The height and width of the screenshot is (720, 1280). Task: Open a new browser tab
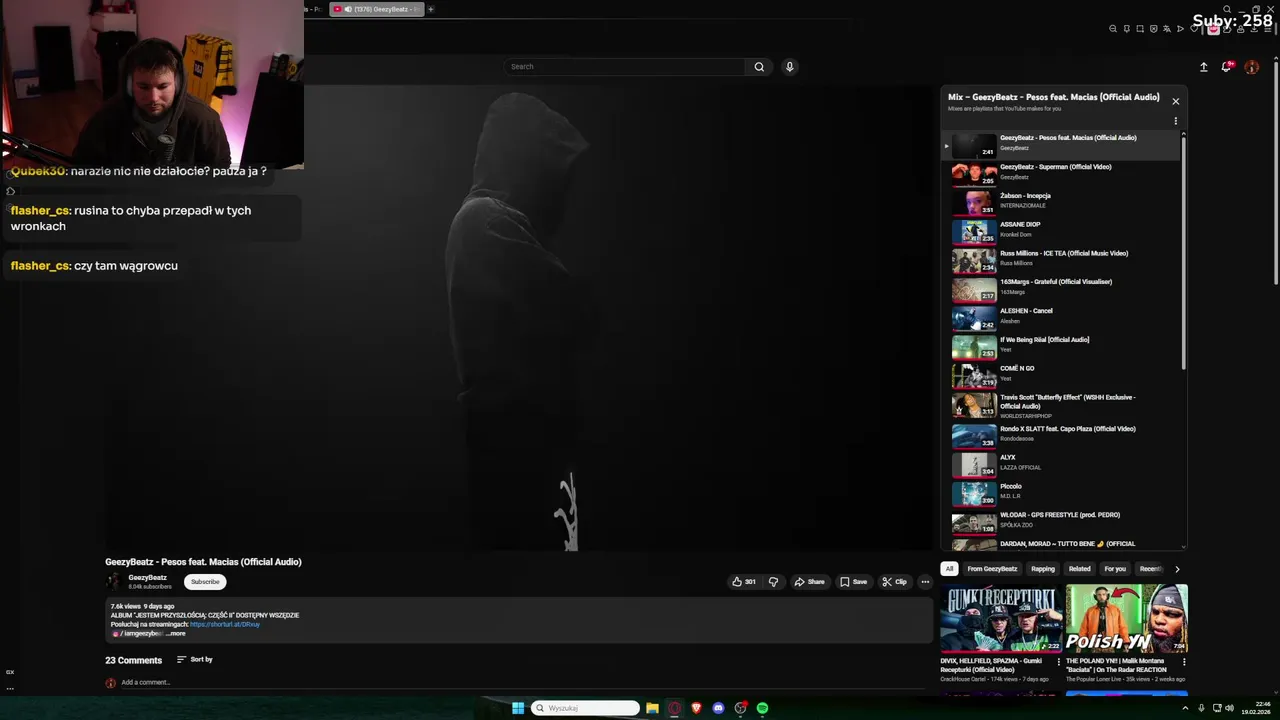pyautogui.click(x=431, y=9)
